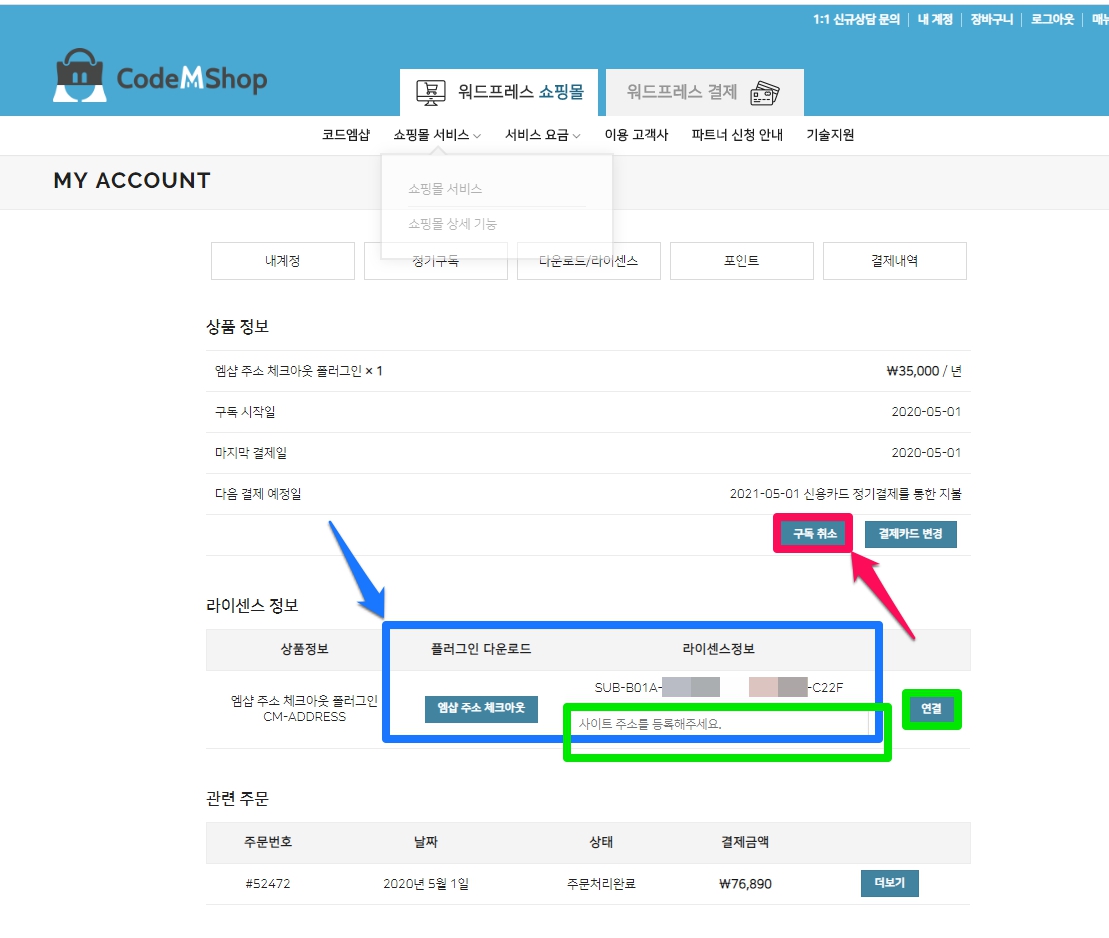Expand the 쇼핑몰 서비스 dropdown menu

(x=437, y=135)
